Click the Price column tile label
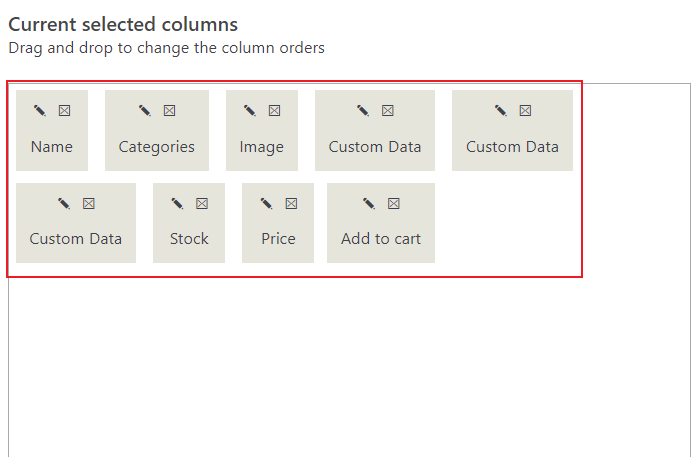The image size is (692, 457). click(278, 239)
